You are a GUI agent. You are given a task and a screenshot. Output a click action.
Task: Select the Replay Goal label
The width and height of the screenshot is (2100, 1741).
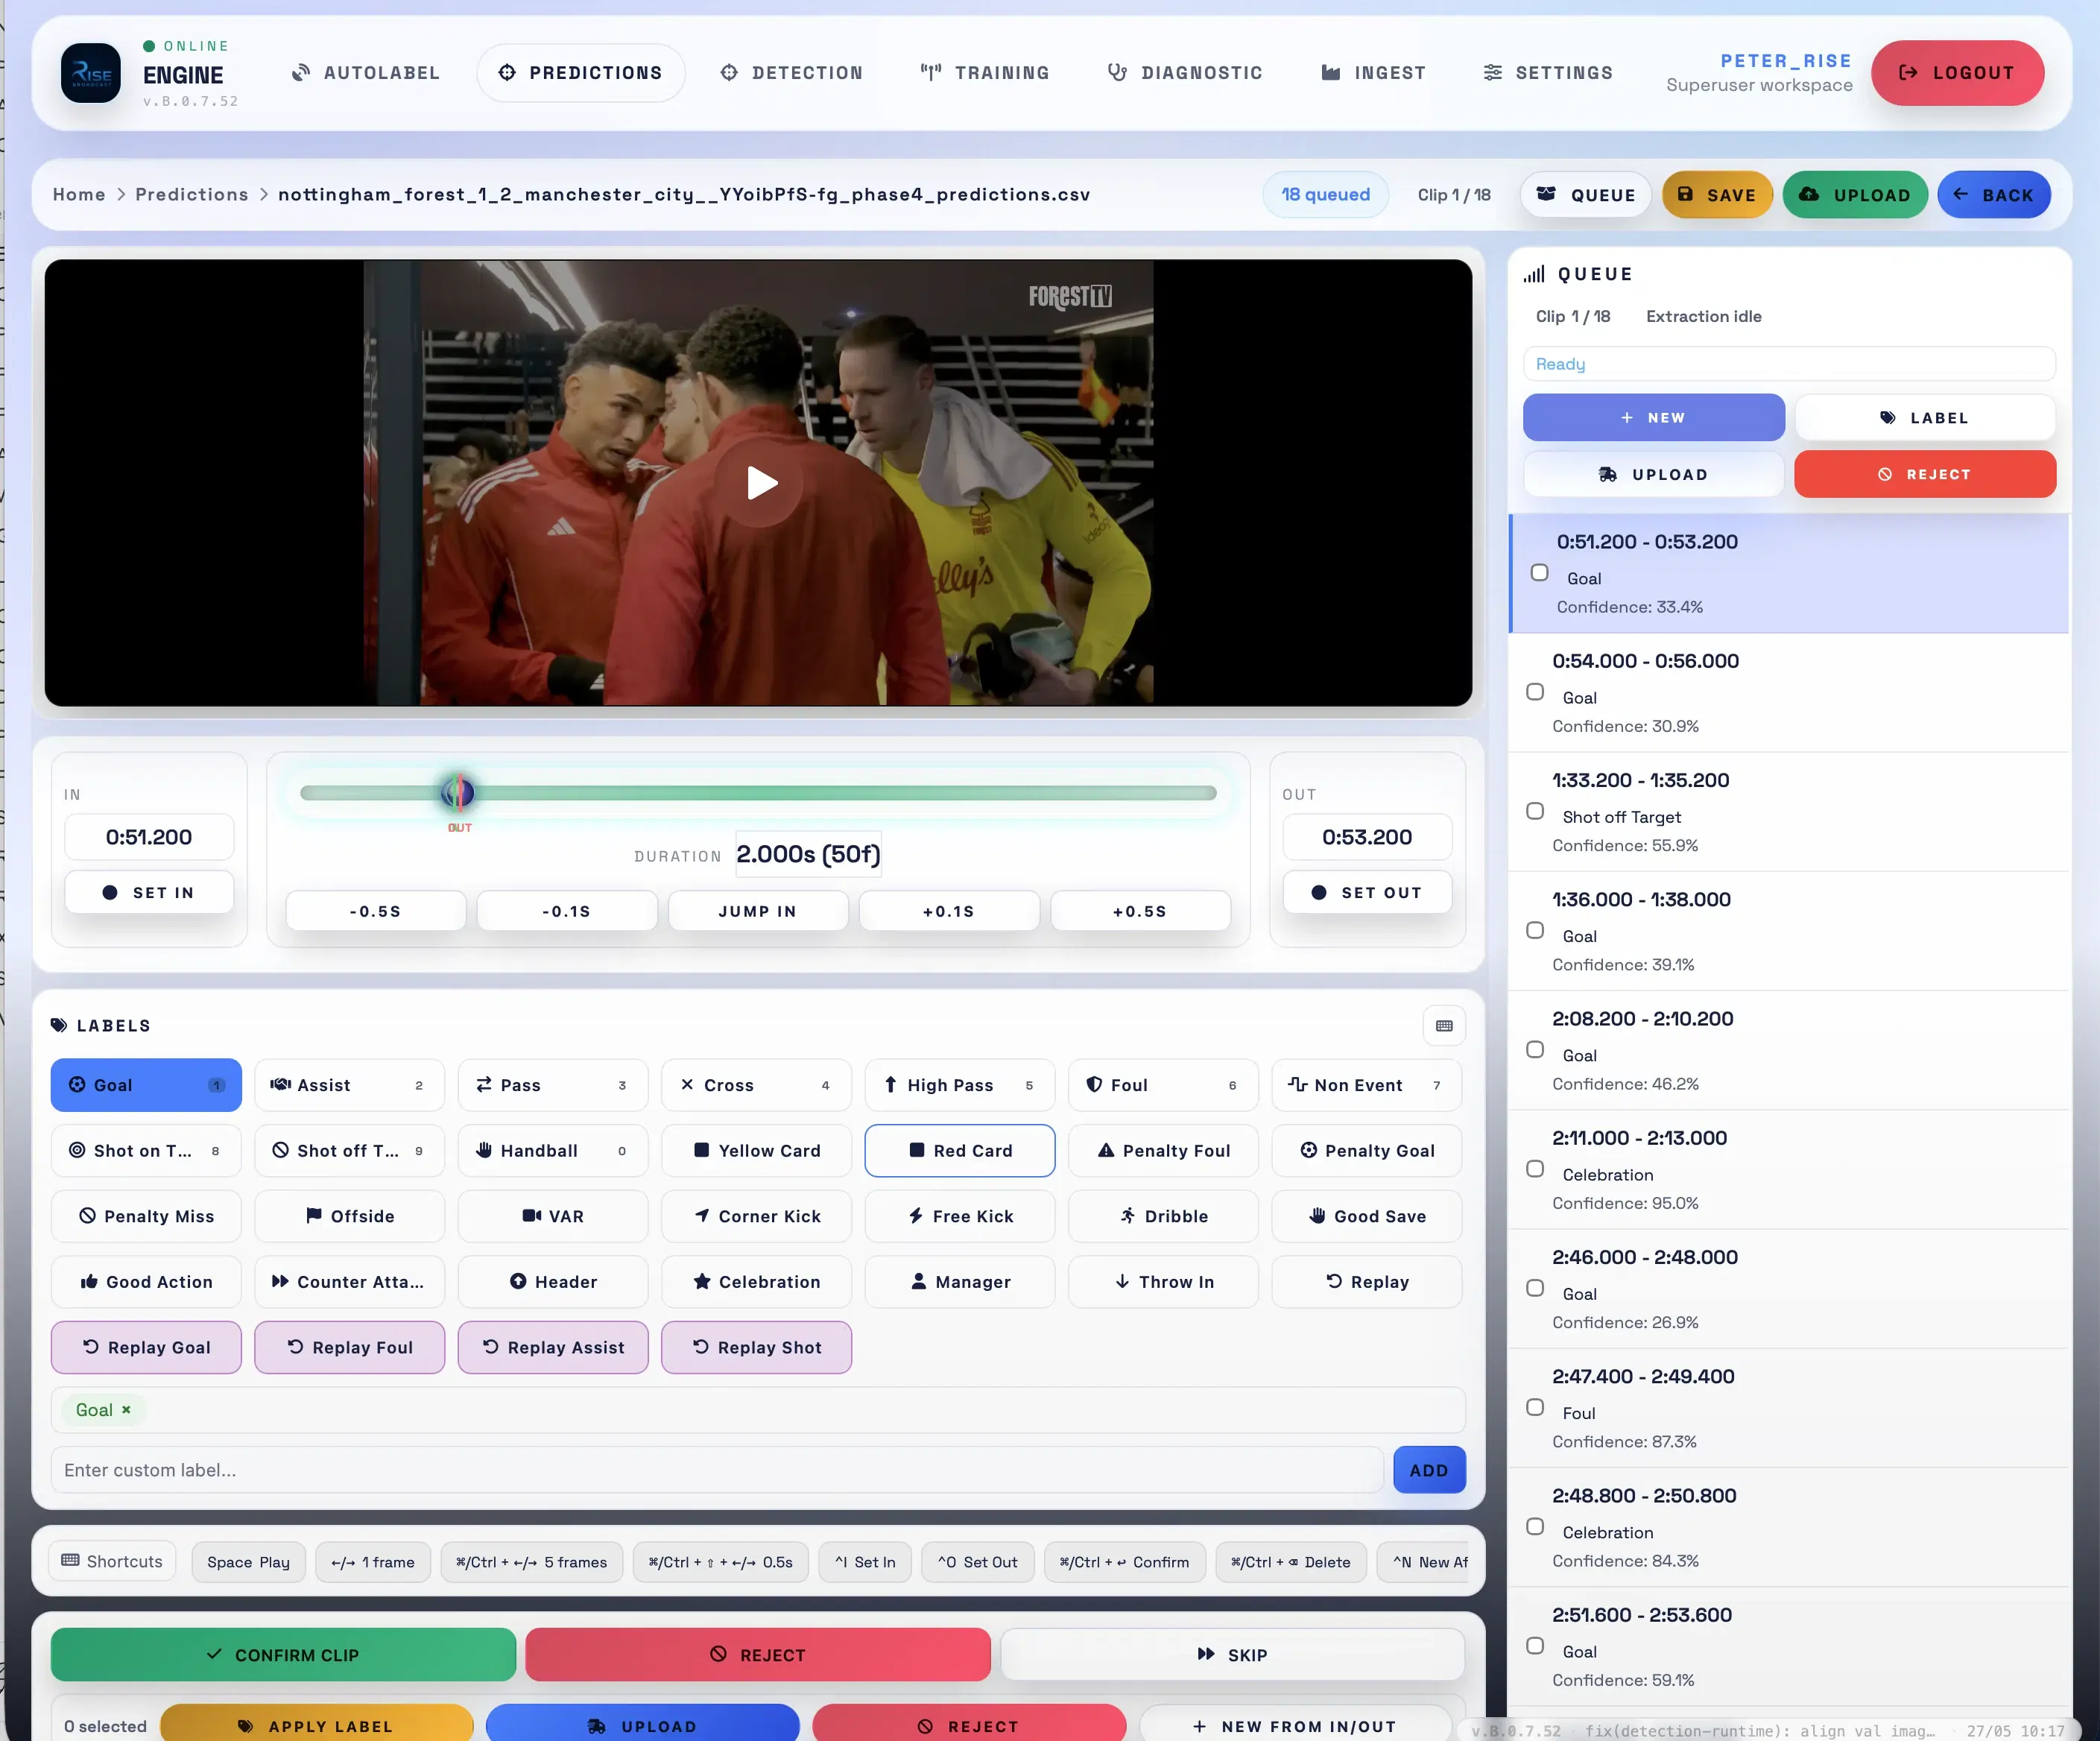[146, 1347]
